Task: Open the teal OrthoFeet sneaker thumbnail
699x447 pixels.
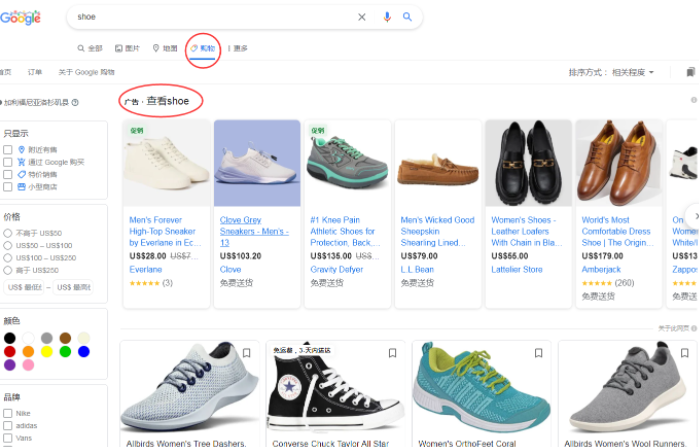Action: tap(482, 389)
